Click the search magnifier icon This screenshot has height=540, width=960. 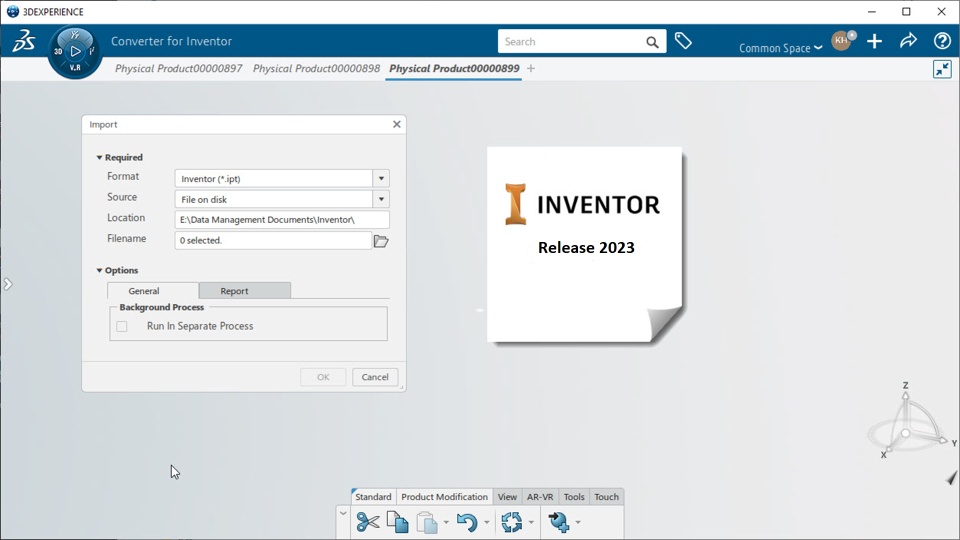pyautogui.click(x=652, y=42)
